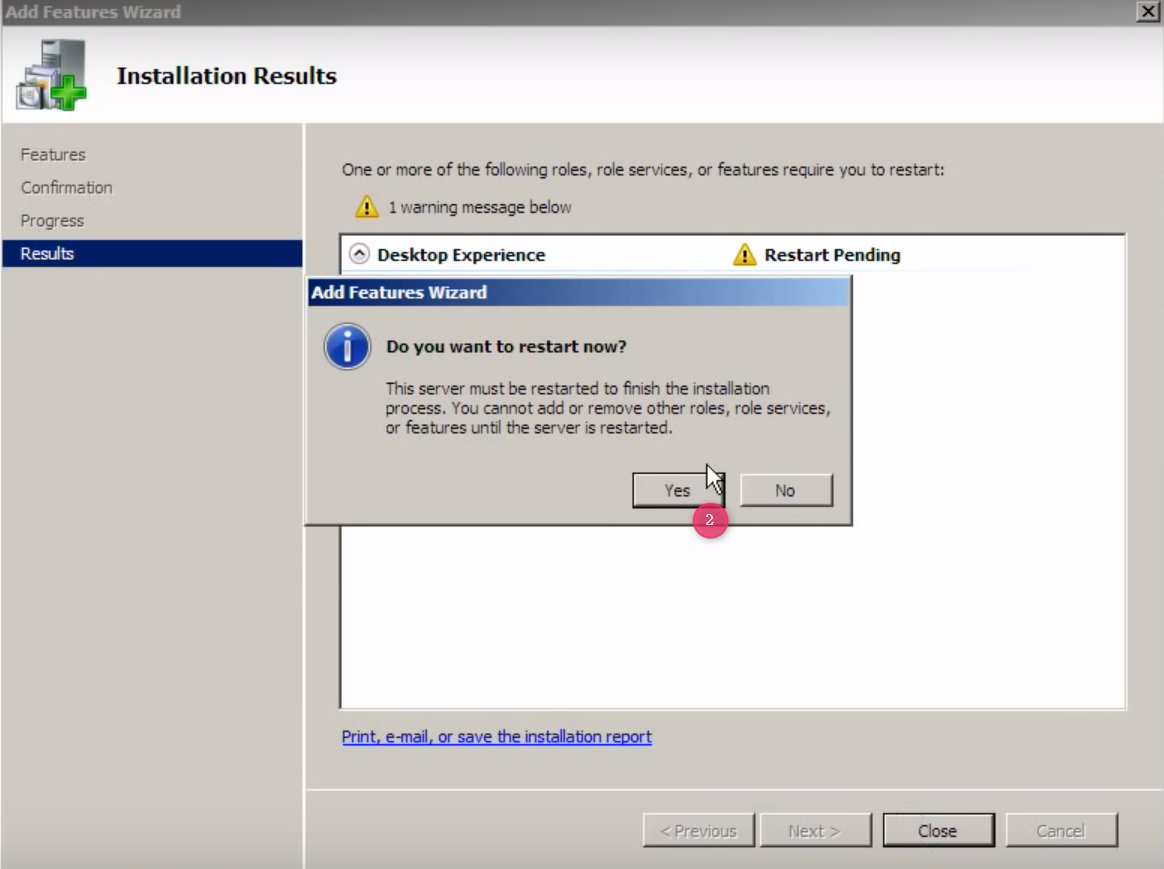Screen dimensions: 1164x869
Task: Choose No to postpone the restart
Action: pos(785,490)
